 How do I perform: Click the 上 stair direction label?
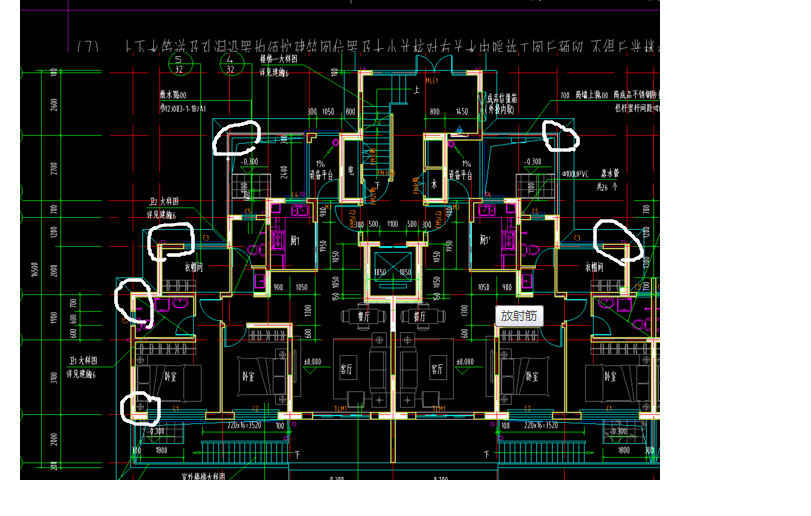point(416,90)
